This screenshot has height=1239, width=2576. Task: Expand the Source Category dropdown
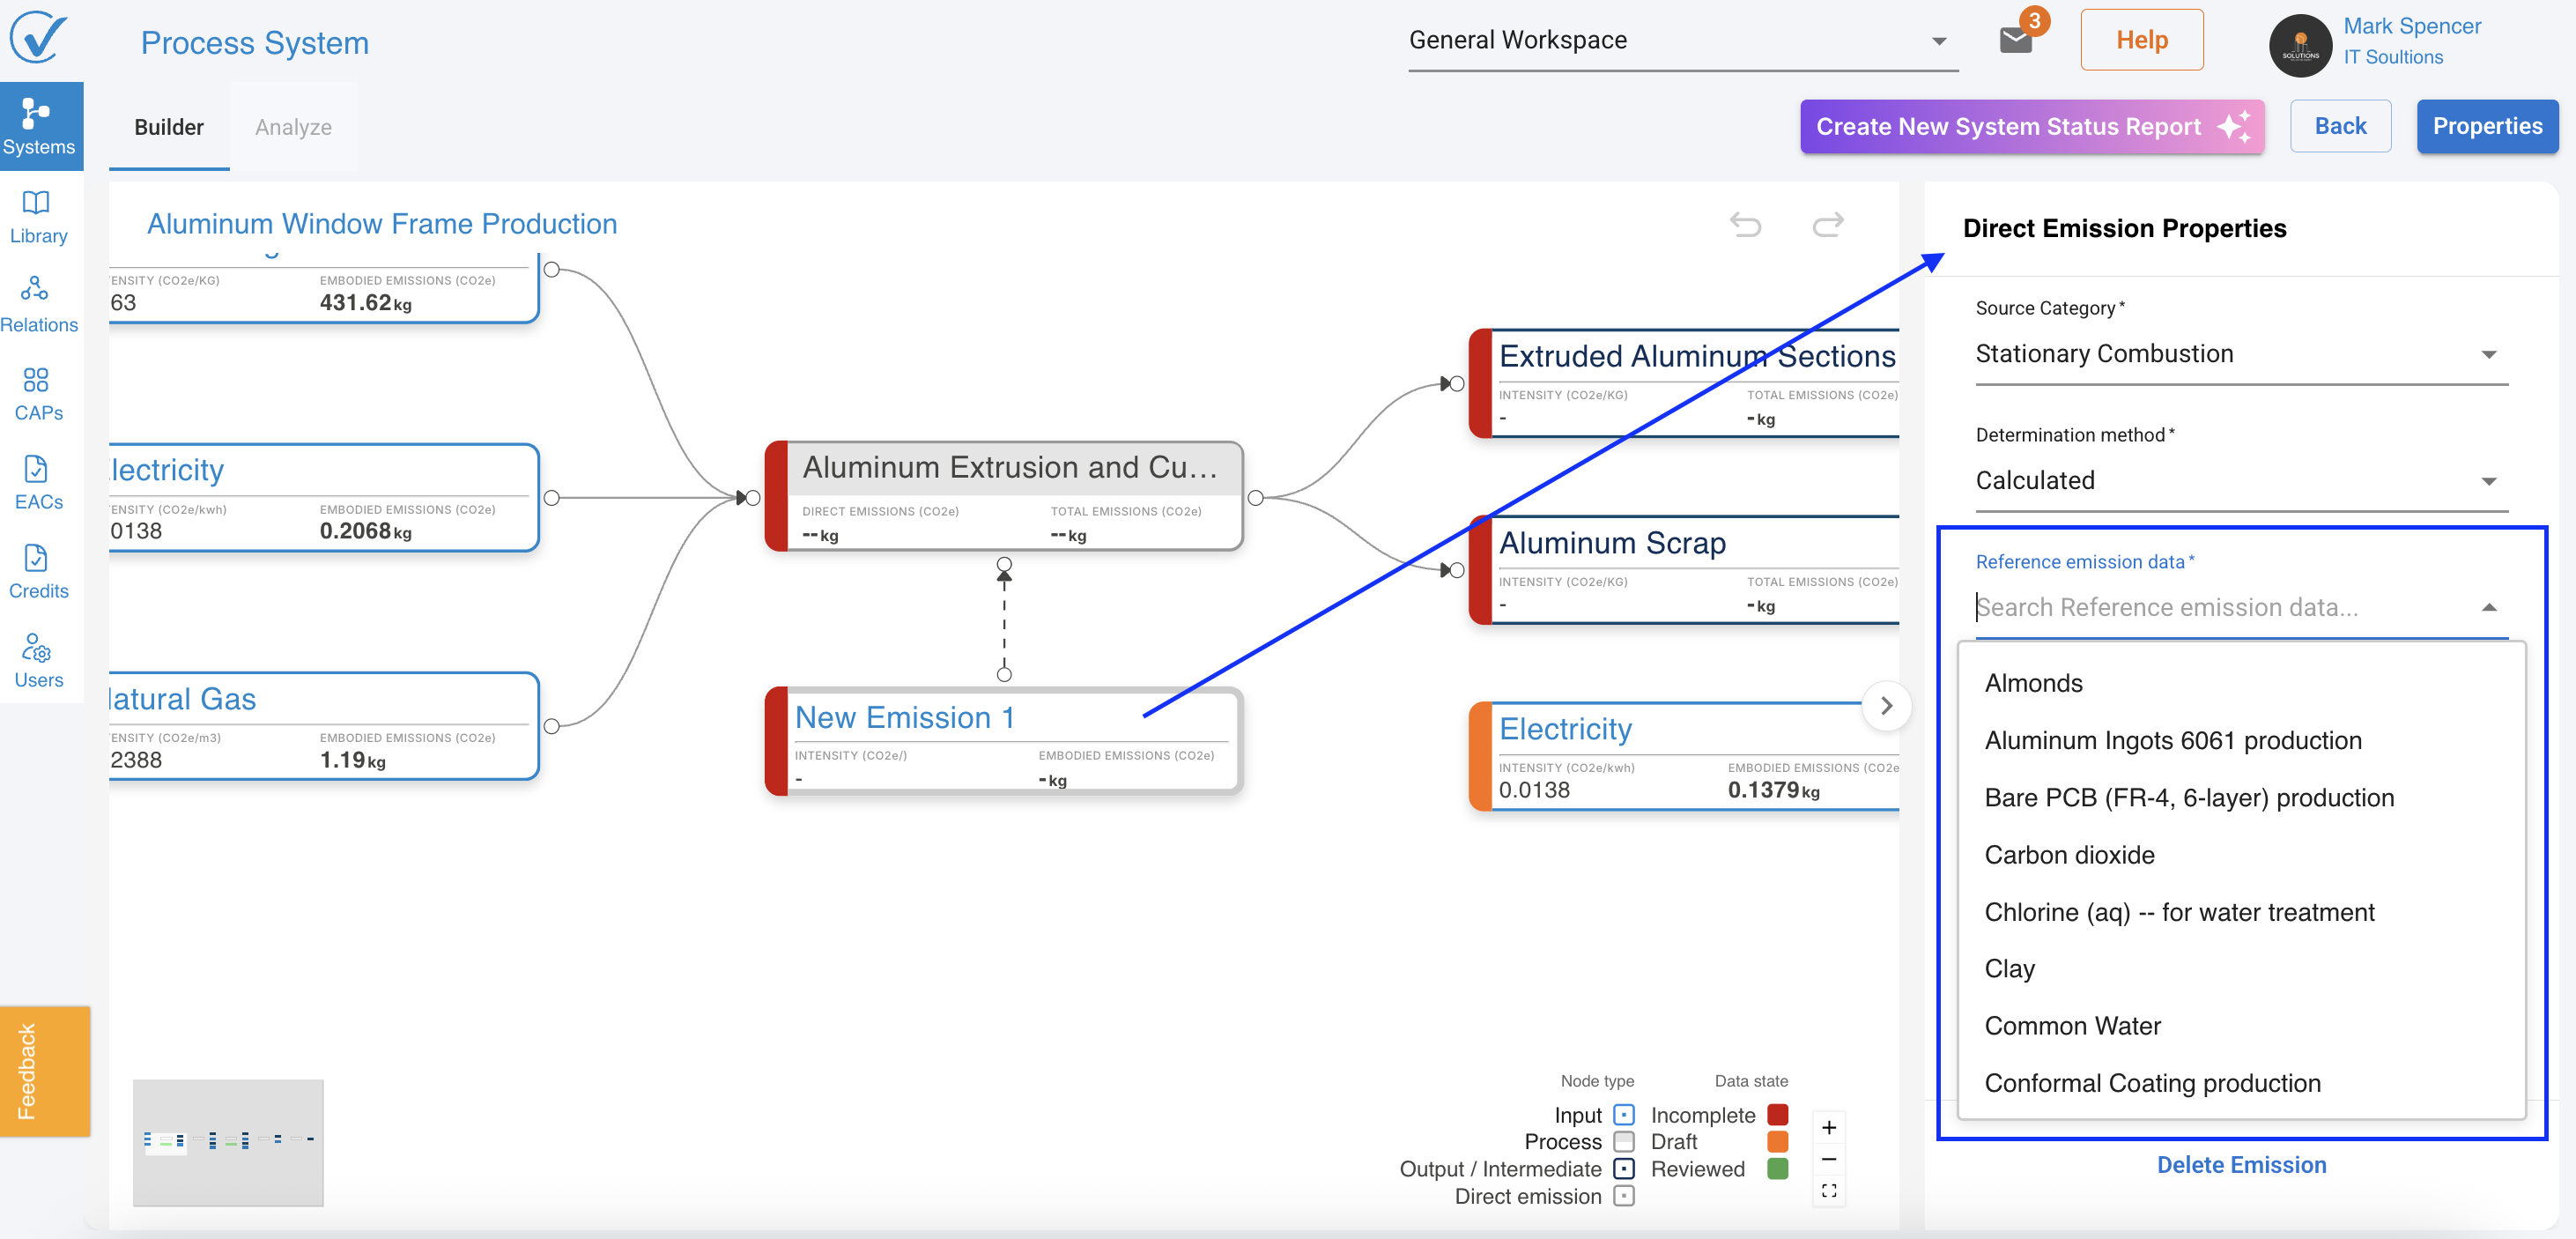(x=2240, y=354)
